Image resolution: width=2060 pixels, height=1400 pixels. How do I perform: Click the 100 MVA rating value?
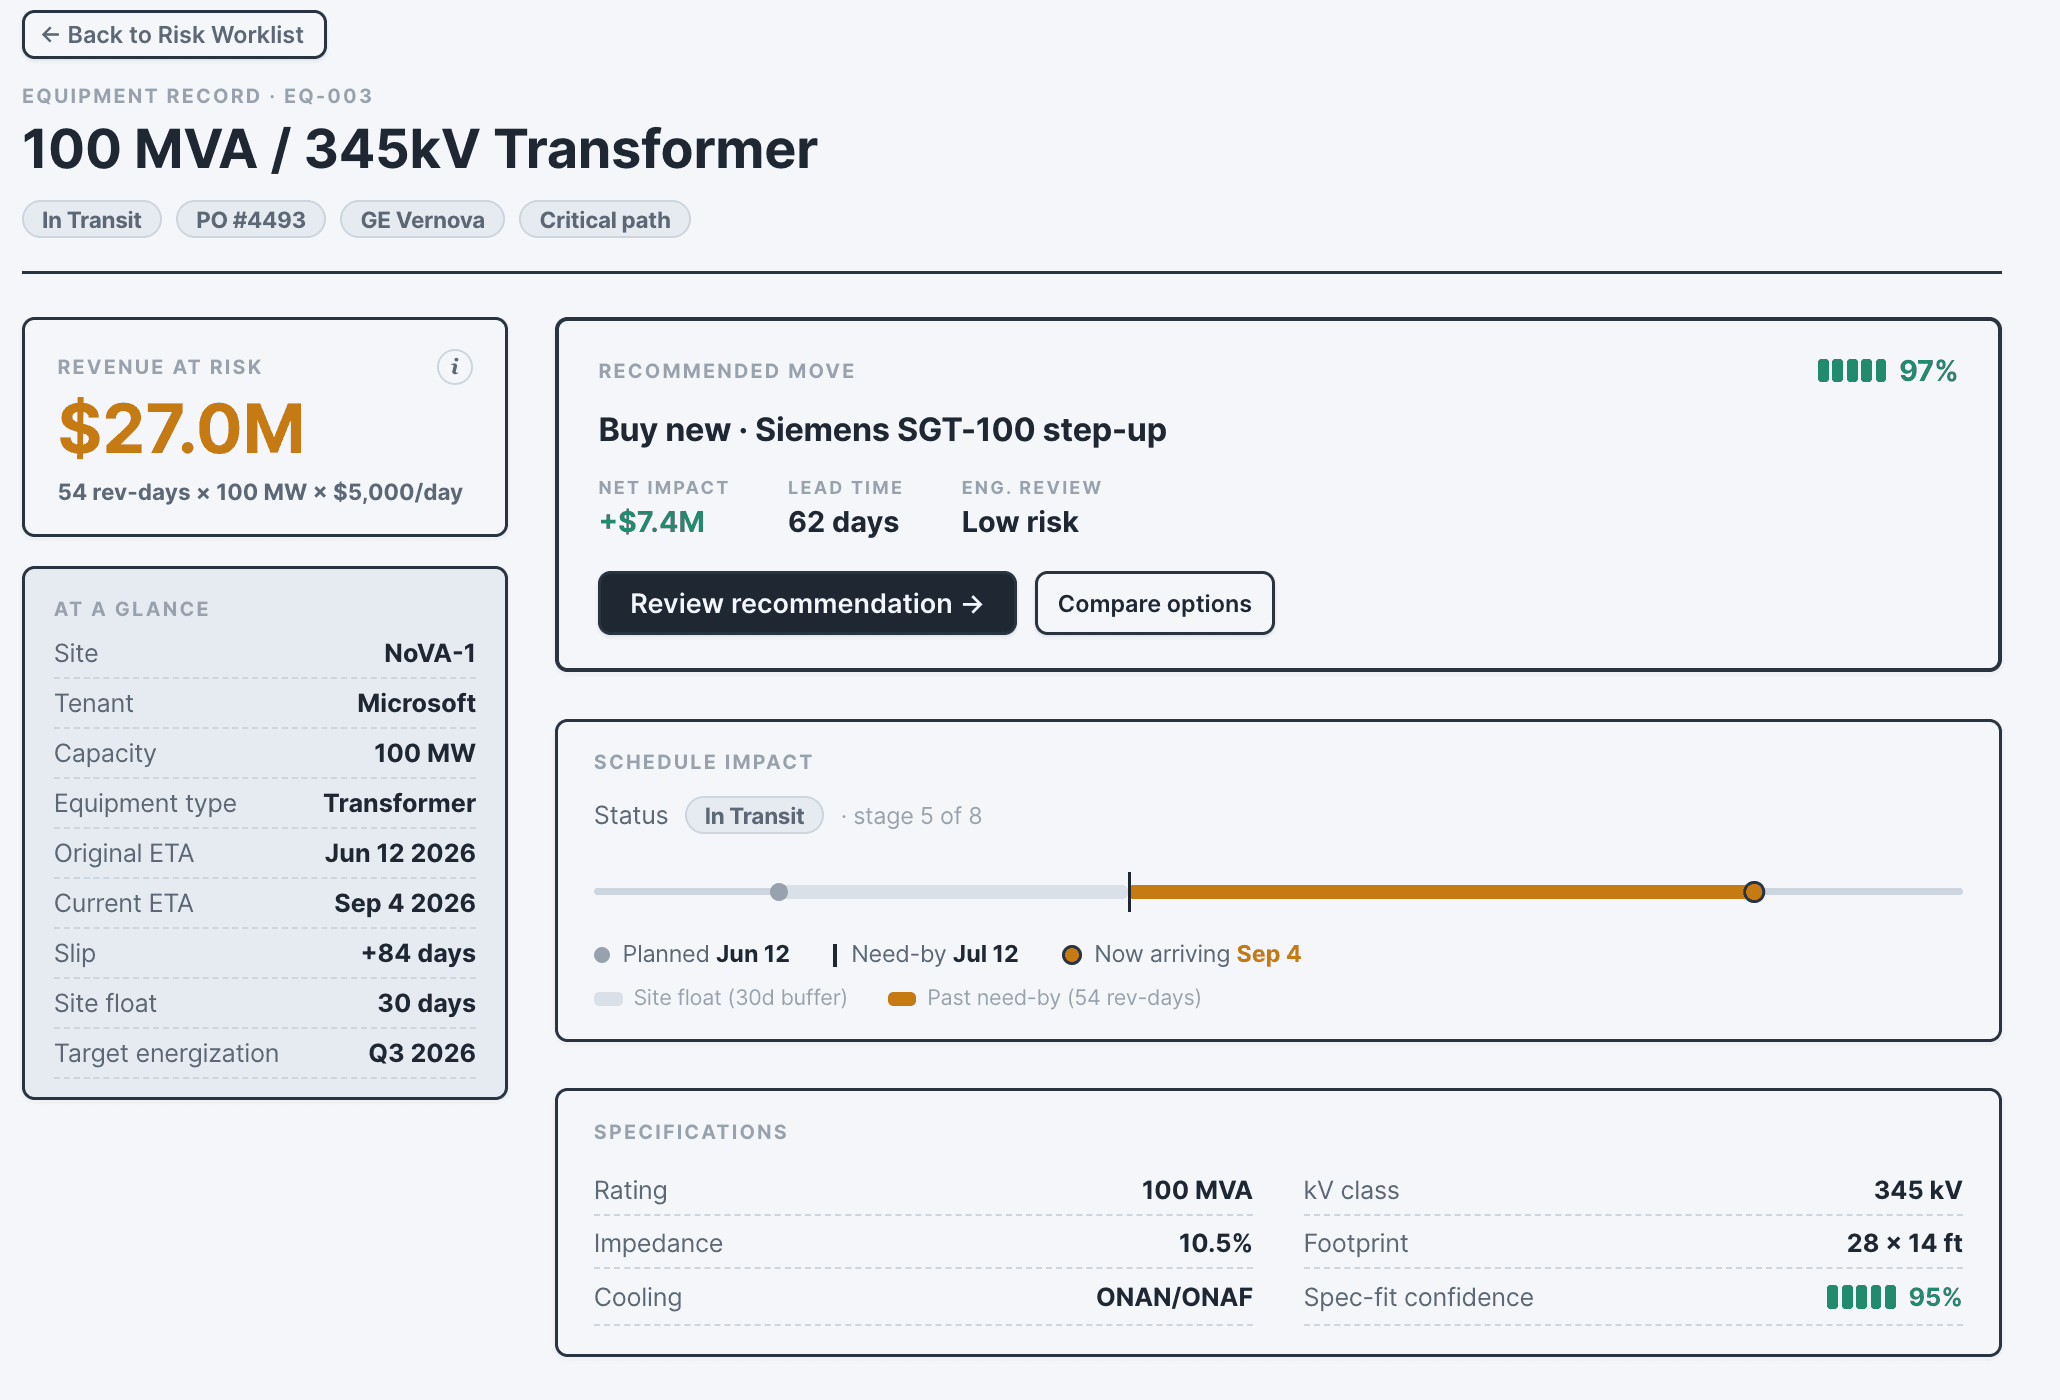(x=1197, y=1190)
